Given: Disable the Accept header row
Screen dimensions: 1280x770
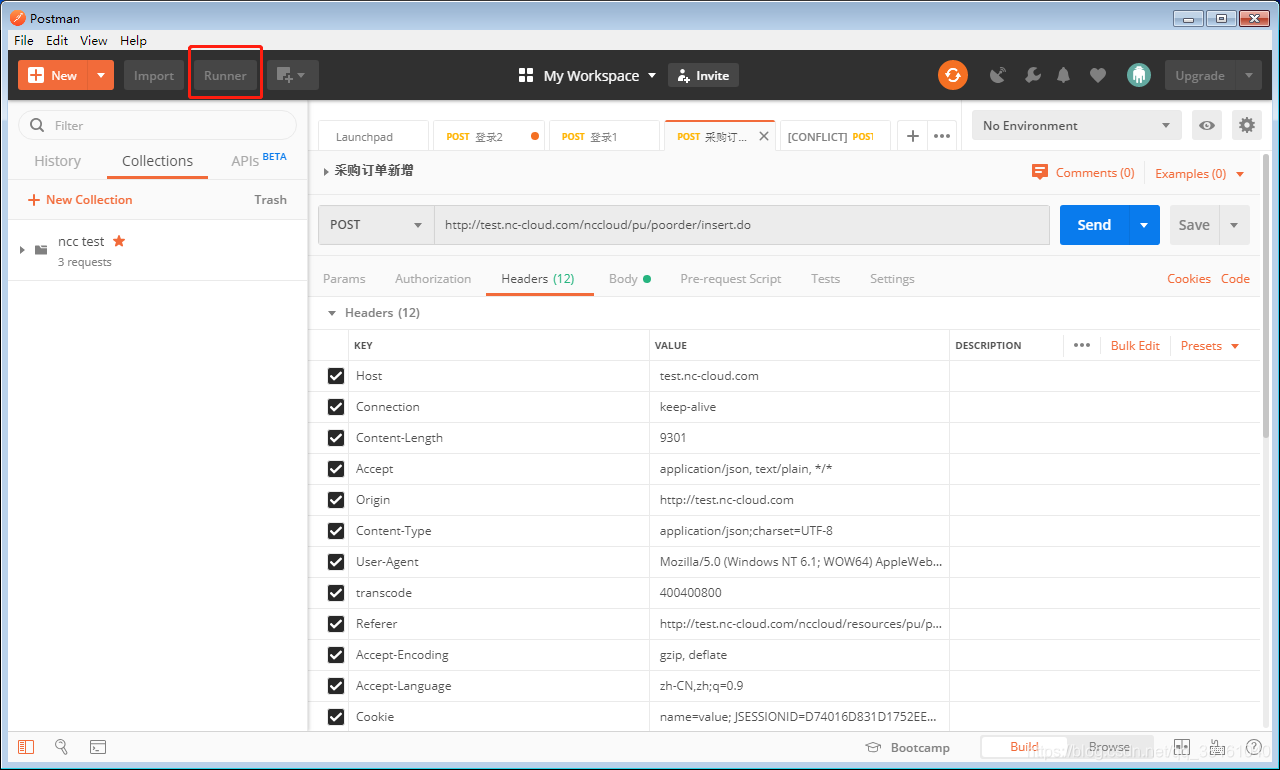Looking at the screenshot, I should [336, 469].
